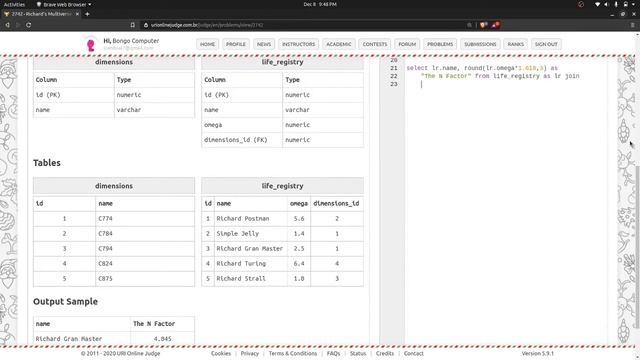The width and height of the screenshot is (640, 360).
Task: Click the pink user avatar icon
Action: point(91,44)
